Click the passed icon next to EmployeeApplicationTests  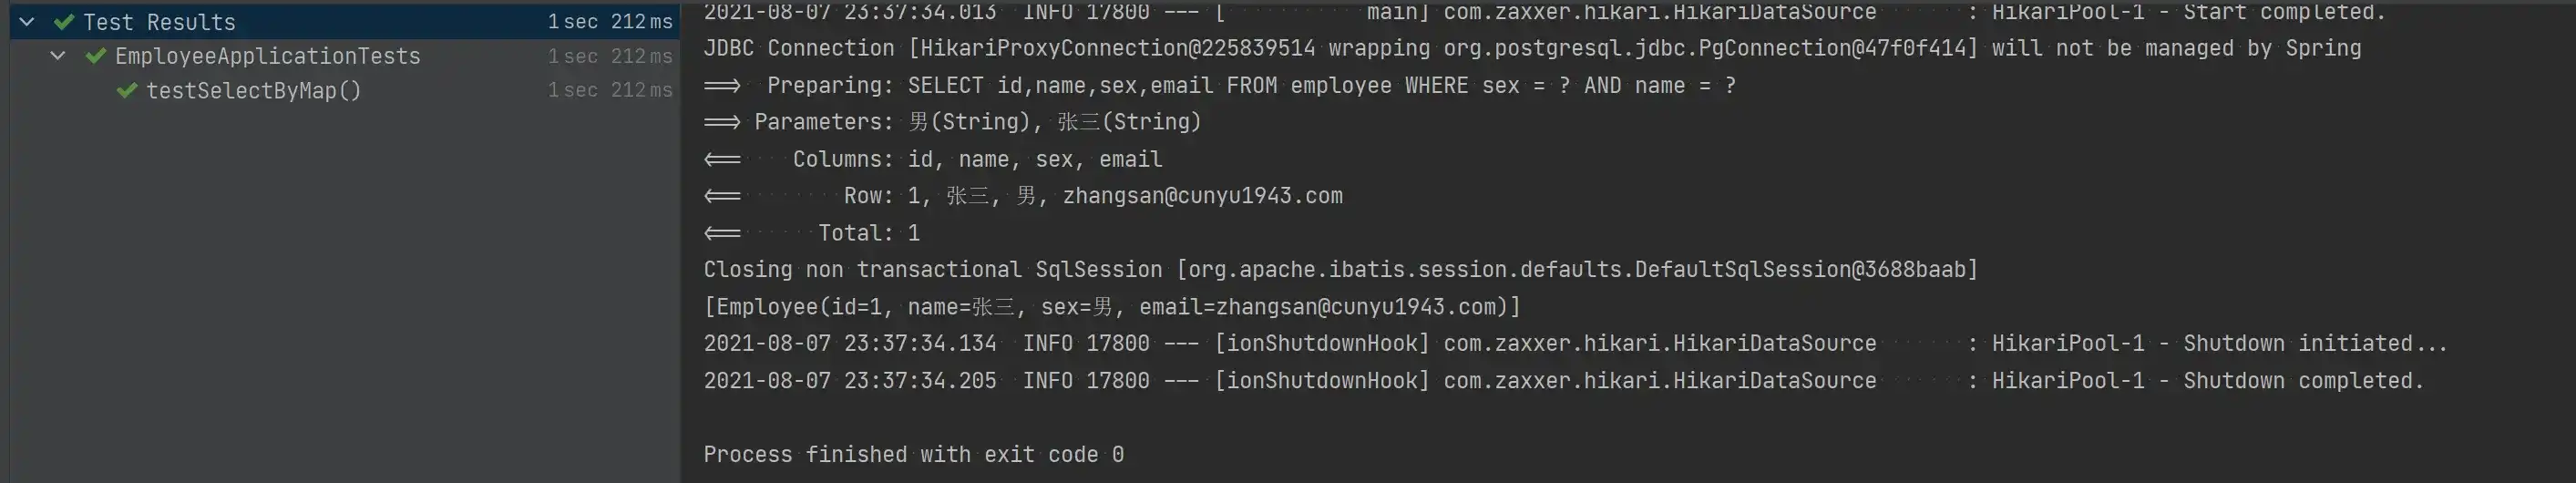click(96, 56)
